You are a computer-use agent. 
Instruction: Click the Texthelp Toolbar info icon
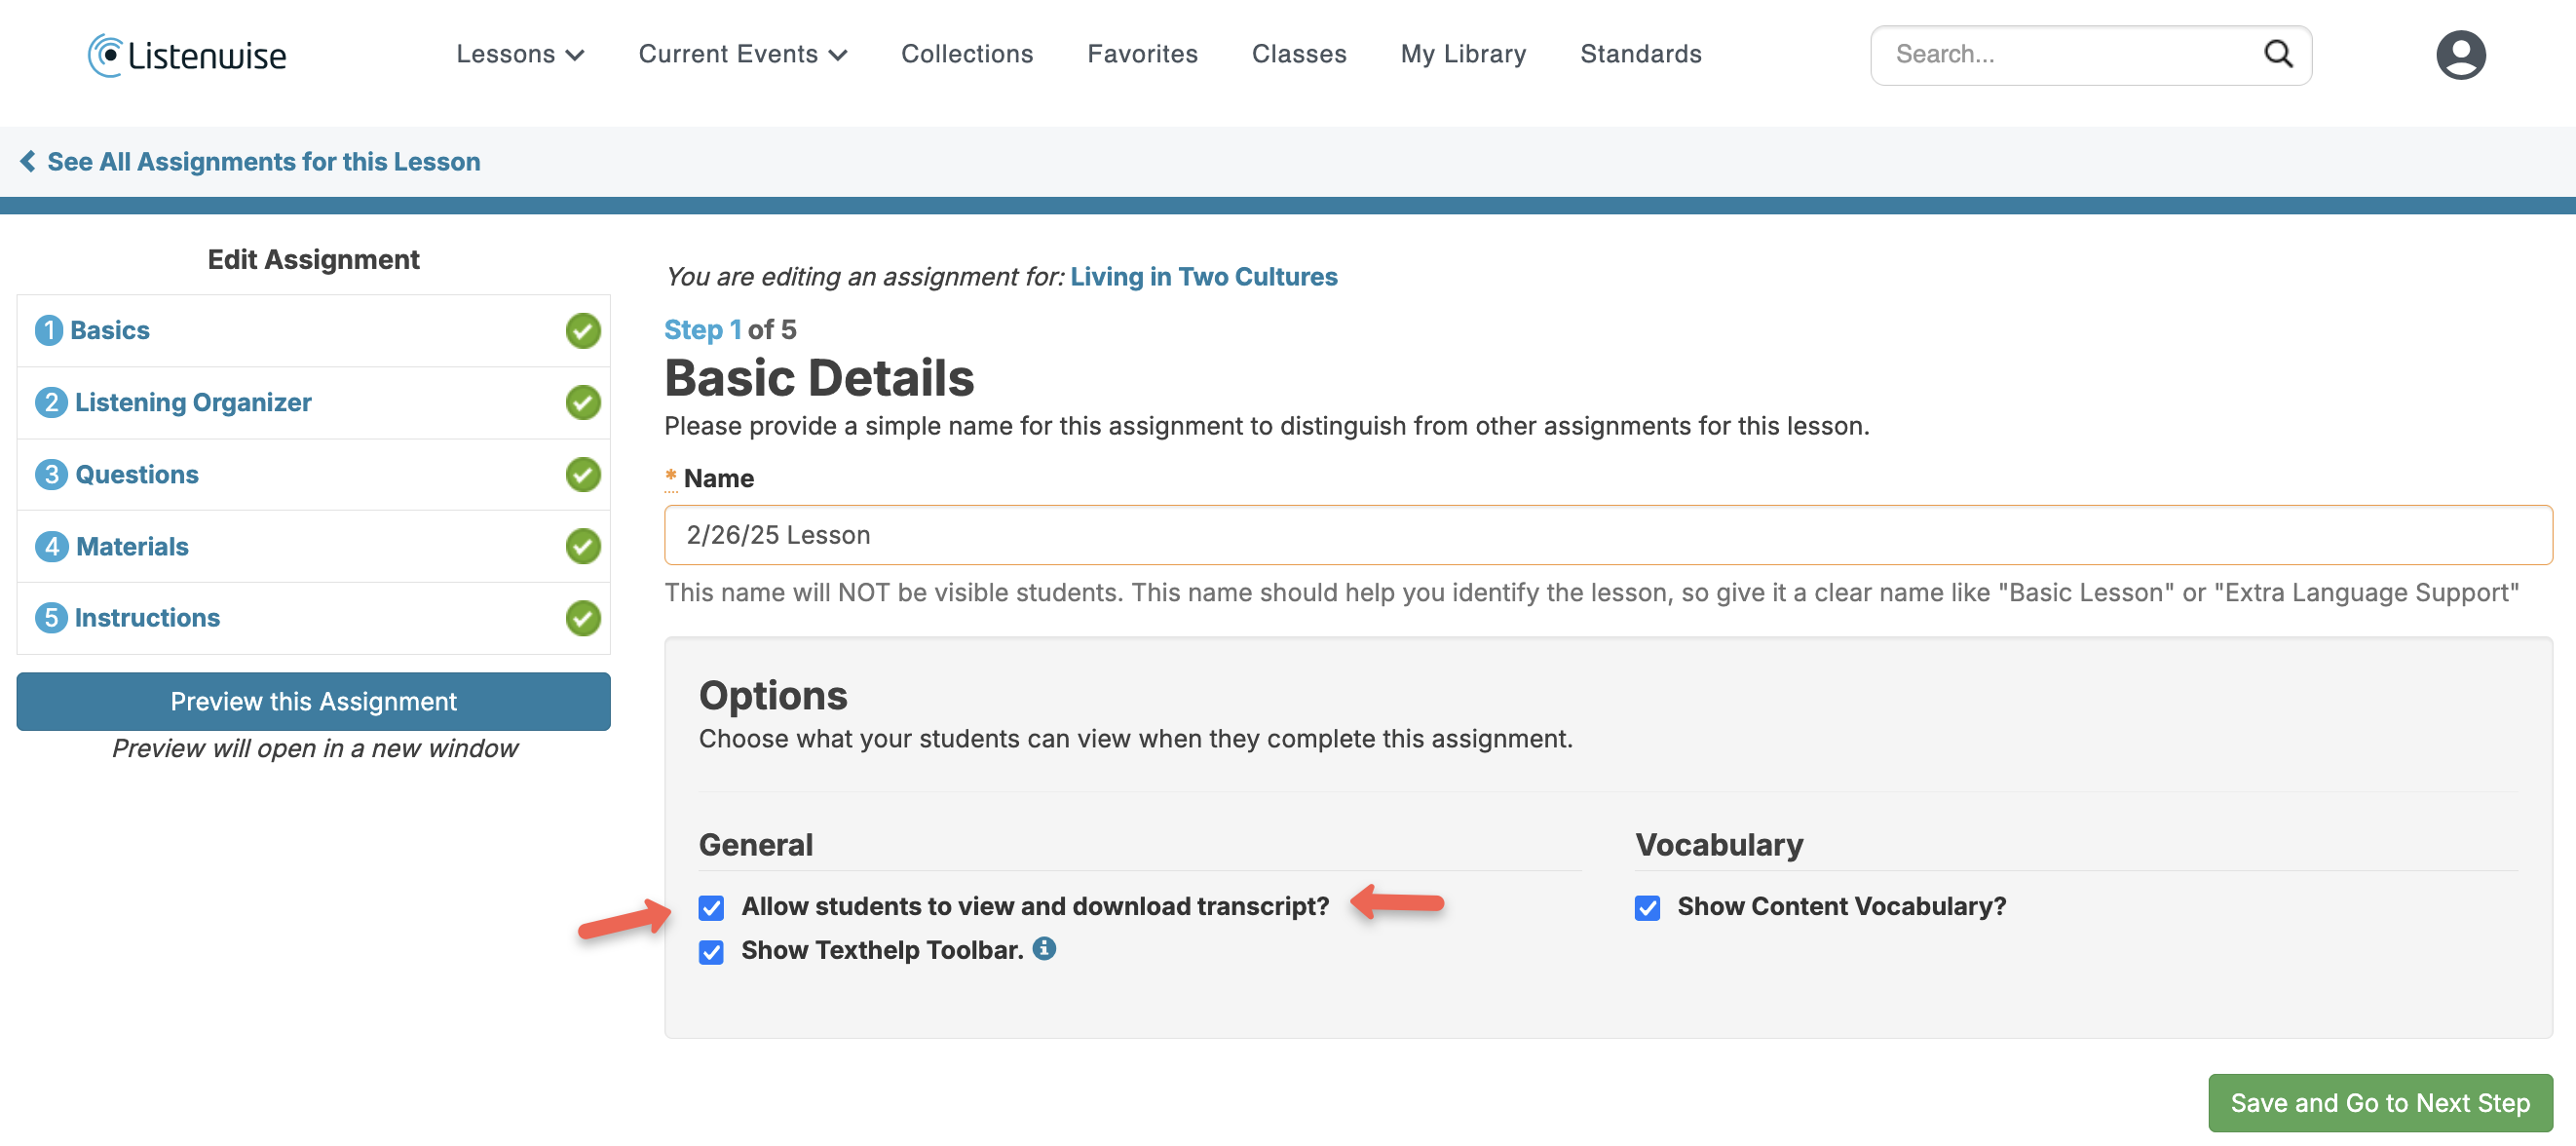[x=1044, y=948]
